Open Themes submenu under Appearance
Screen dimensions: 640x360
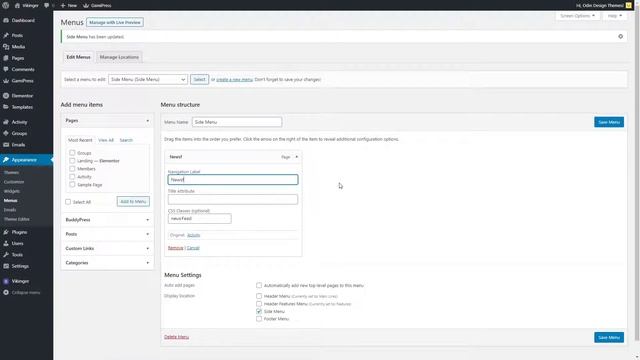click(x=11, y=173)
